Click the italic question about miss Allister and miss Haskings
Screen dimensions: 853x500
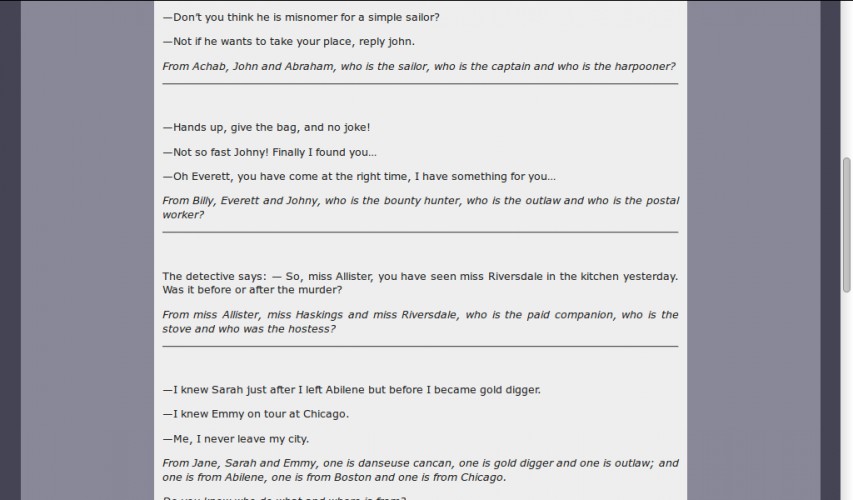tap(420, 322)
